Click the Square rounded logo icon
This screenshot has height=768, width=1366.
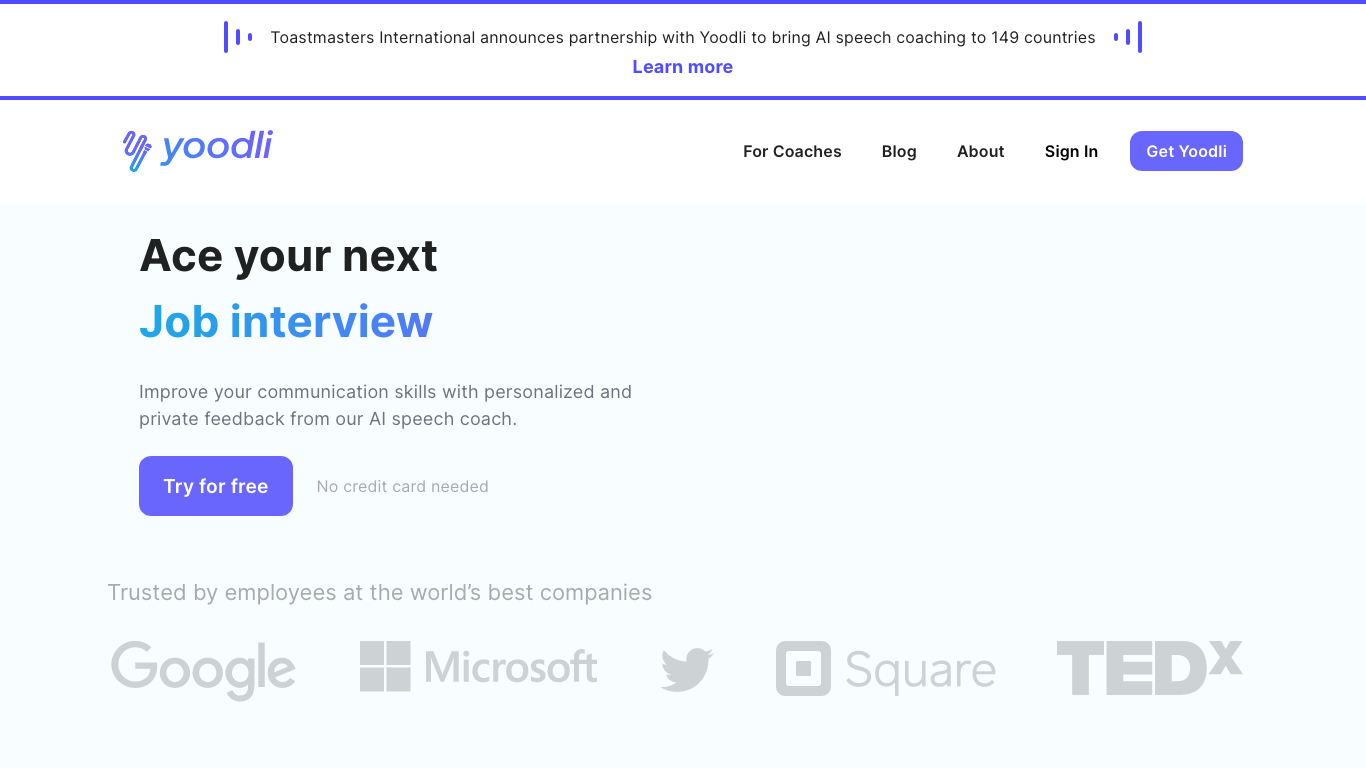click(x=802, y=669)
